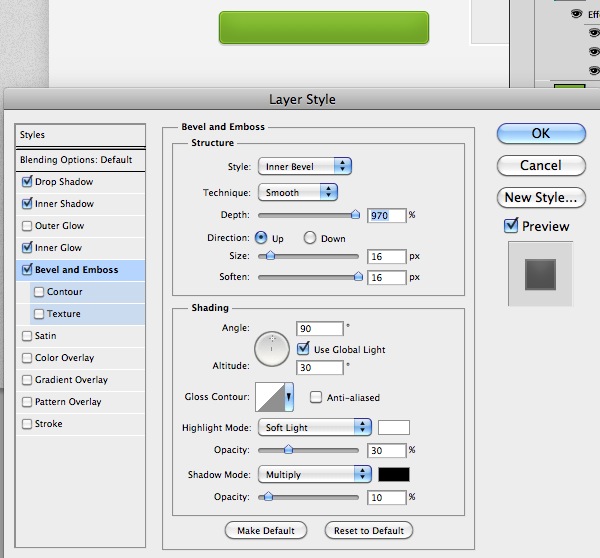Toggle the Inner Shadow checkbox
The height and width of the screenshot is (558, 600).
click(27, 203)
